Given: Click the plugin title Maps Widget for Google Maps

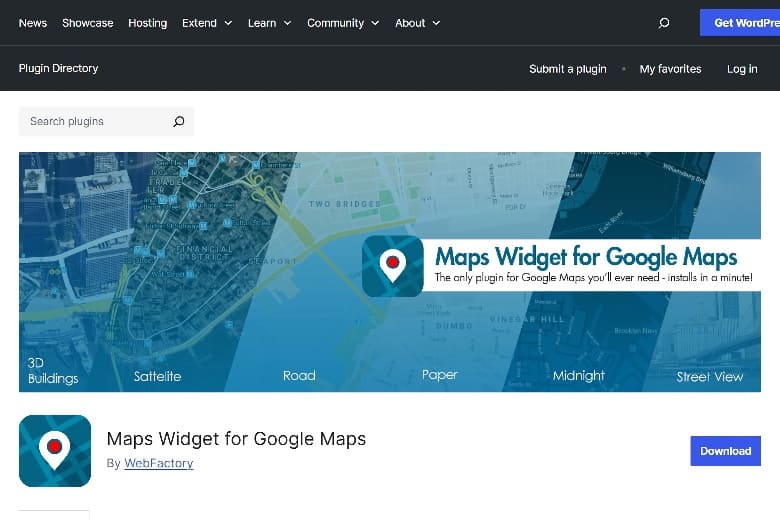Looking at the screenshot, I should 236,439.
